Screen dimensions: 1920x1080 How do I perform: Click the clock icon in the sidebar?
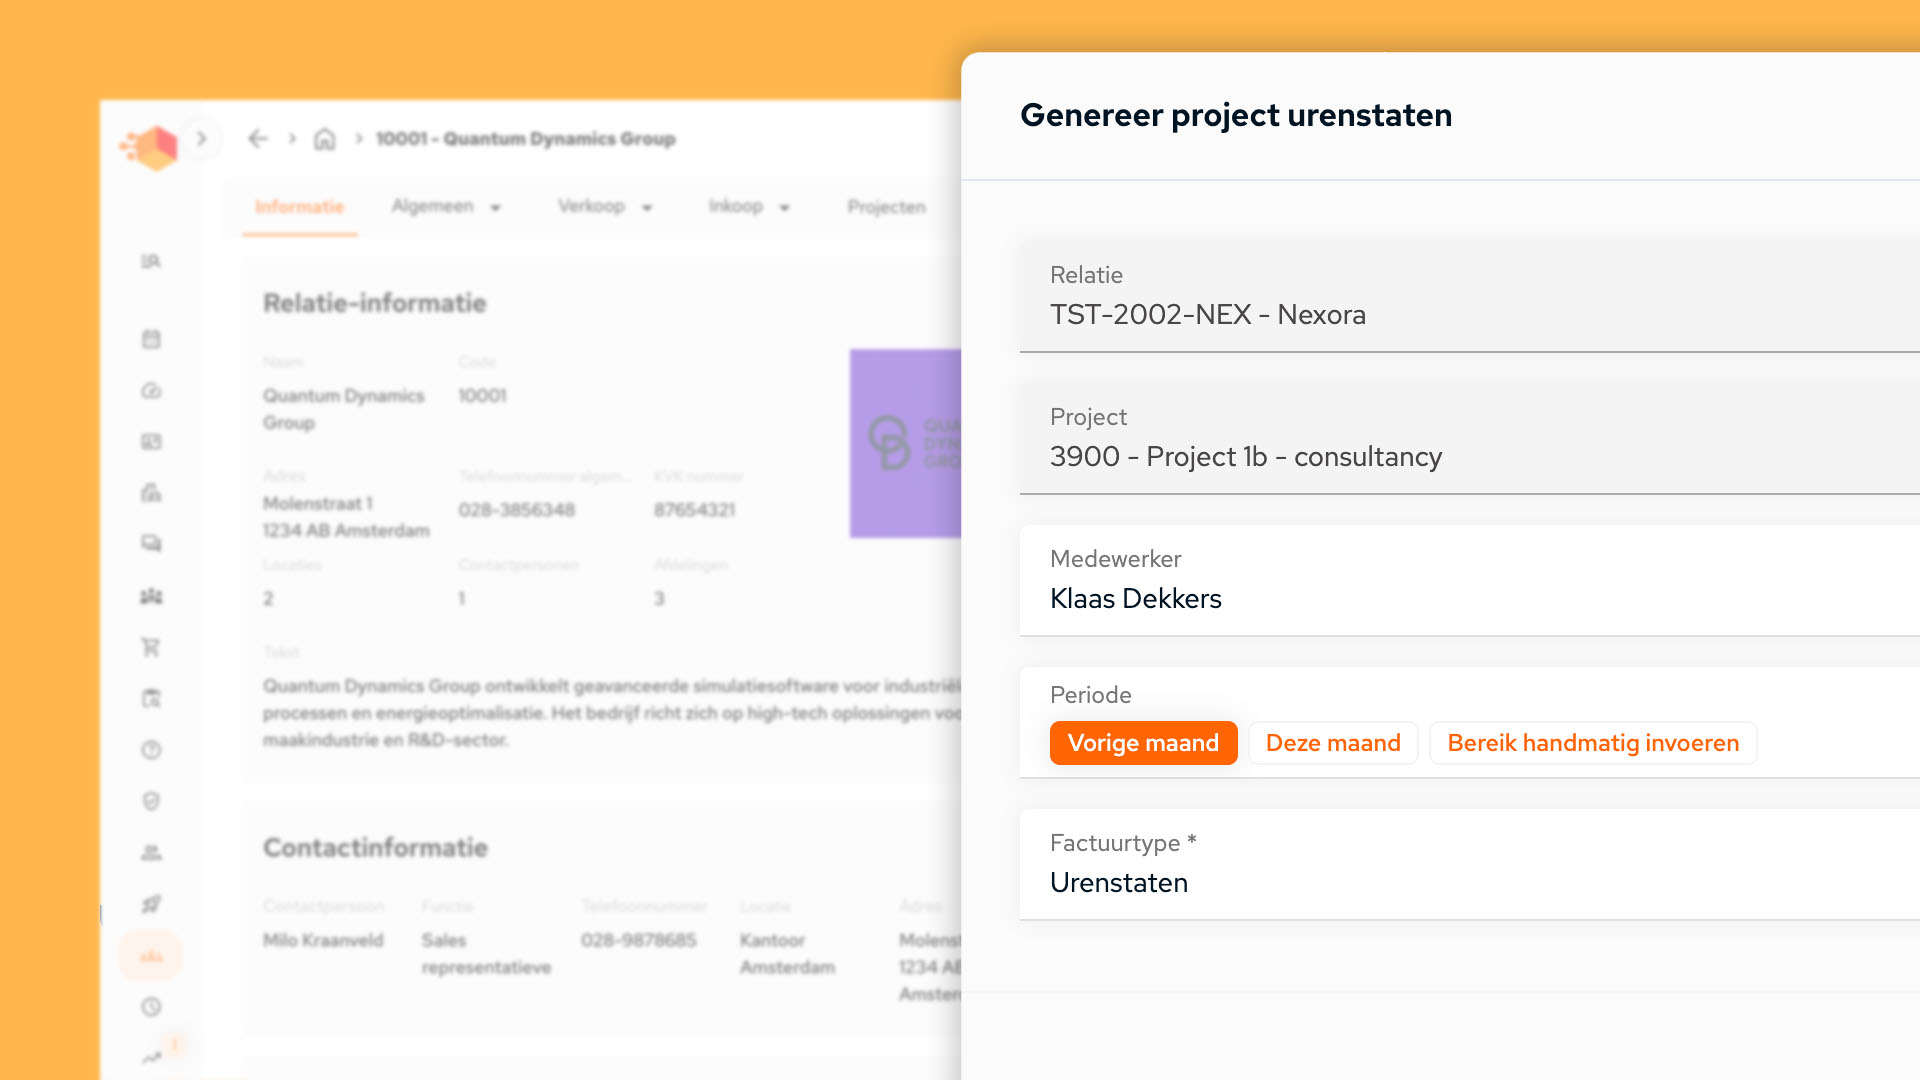[151, 1006]
